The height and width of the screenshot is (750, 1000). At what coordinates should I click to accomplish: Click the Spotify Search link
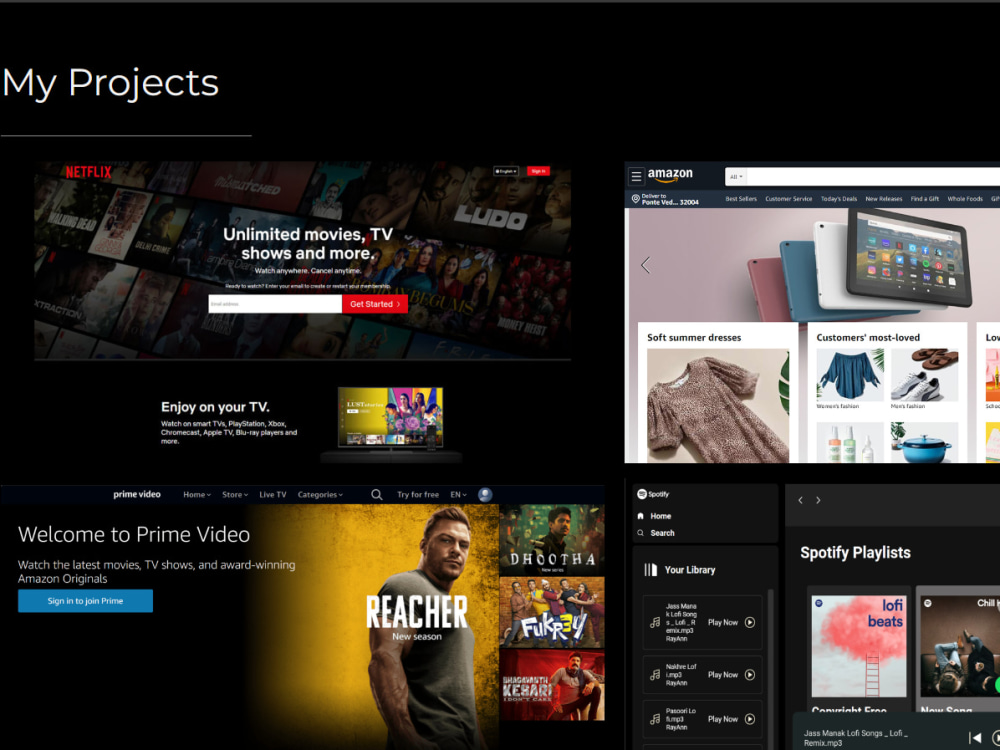[663, 533]
